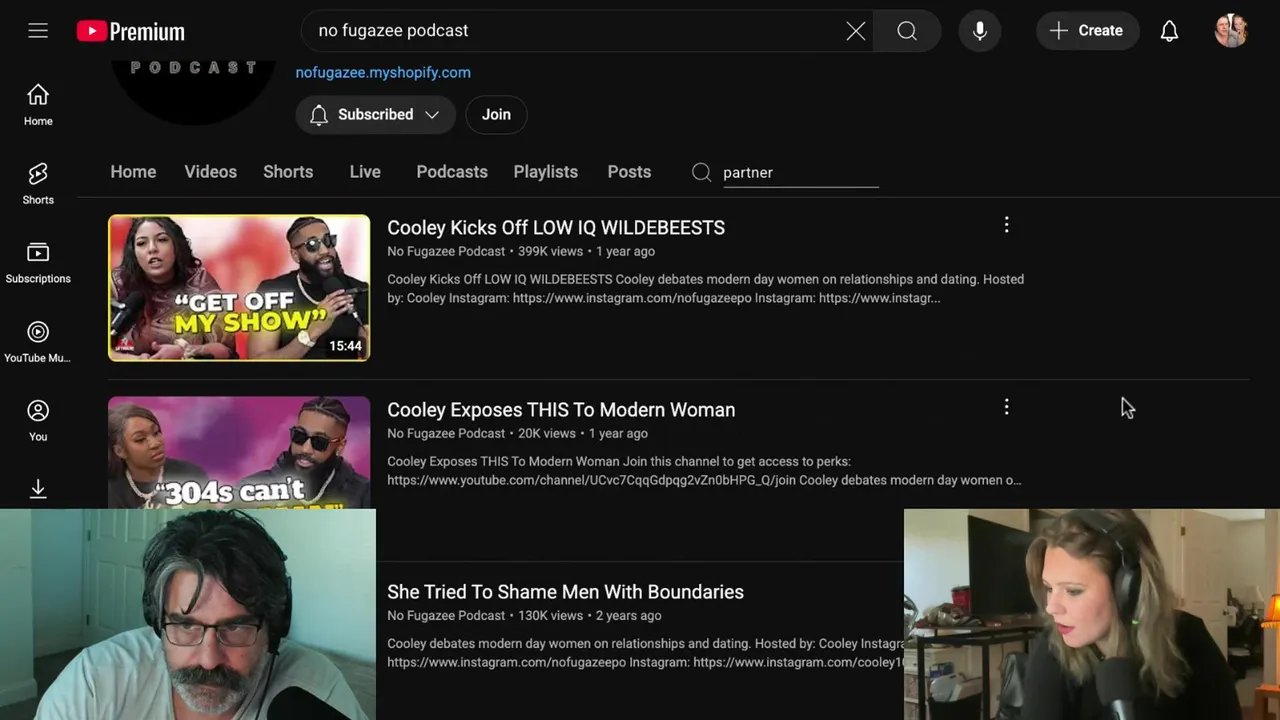Switch to the channel Home tab

(133, 172)
